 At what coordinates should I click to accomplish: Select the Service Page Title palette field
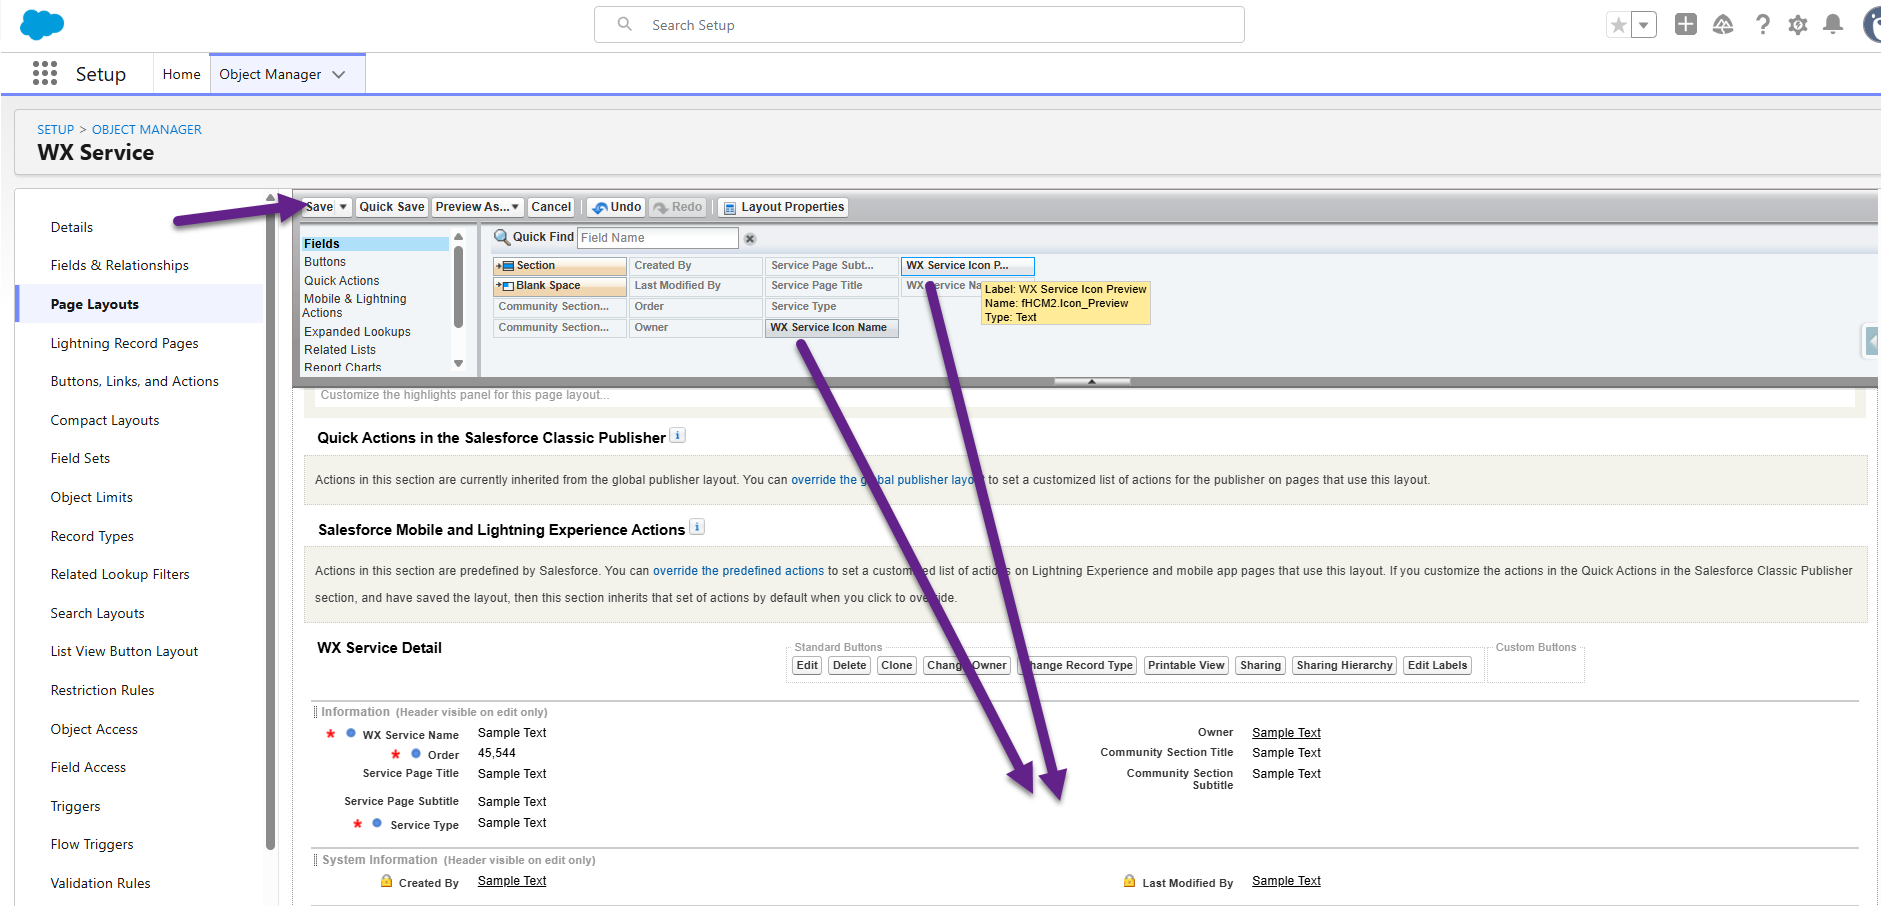tap(832, 286)
